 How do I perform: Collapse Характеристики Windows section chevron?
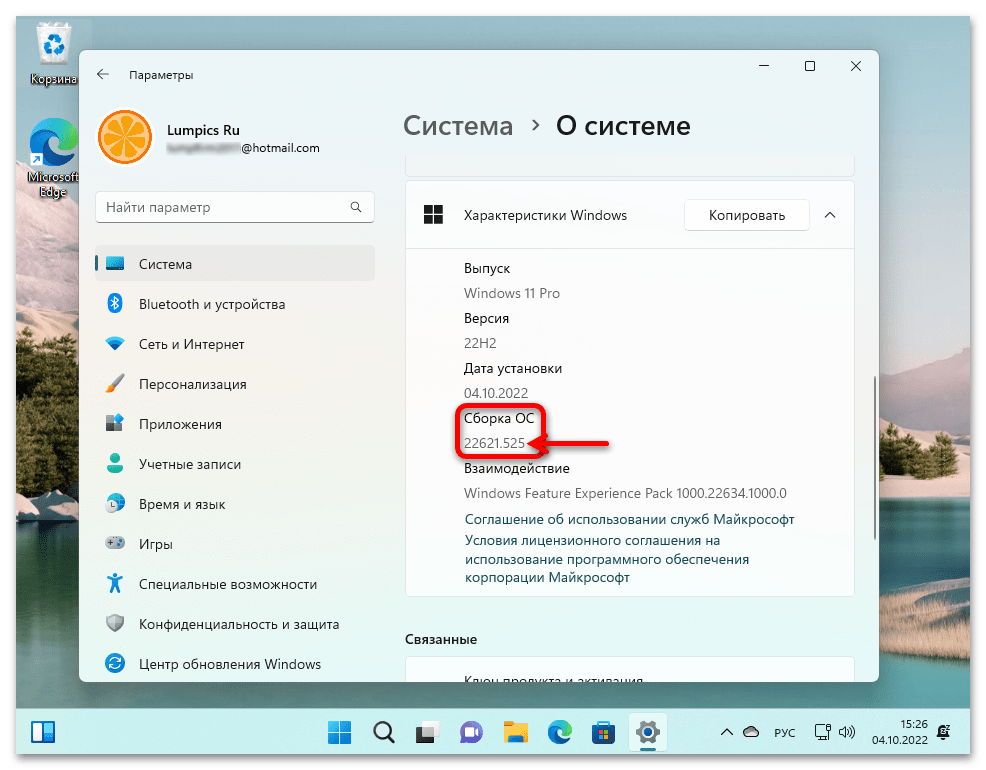click(830, 215)
